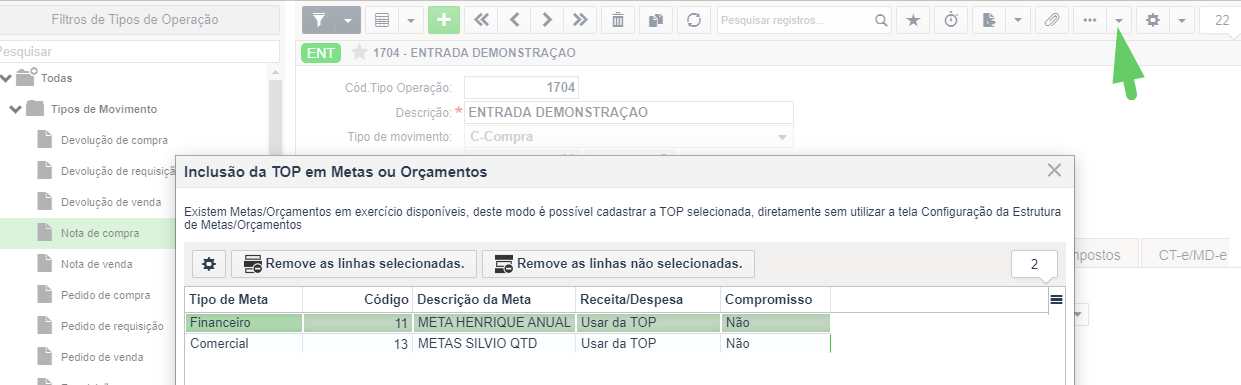Delete record with trash icon
This screenshot has width=1241, height=385.
[x=619, y=19]
